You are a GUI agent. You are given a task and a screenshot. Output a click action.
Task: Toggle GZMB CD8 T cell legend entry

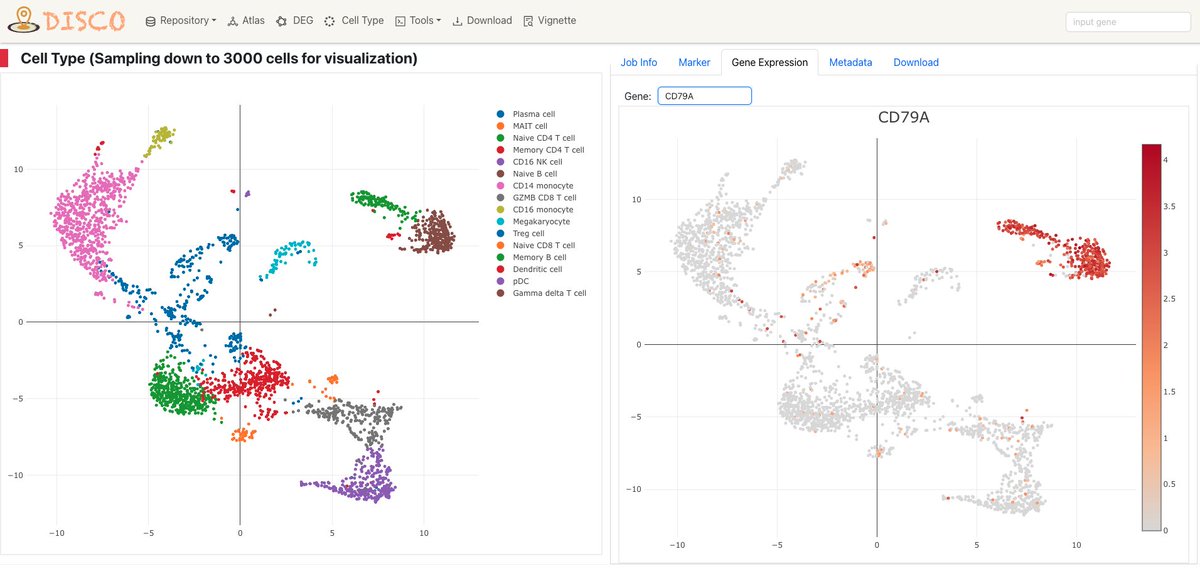tap(536, 198)
